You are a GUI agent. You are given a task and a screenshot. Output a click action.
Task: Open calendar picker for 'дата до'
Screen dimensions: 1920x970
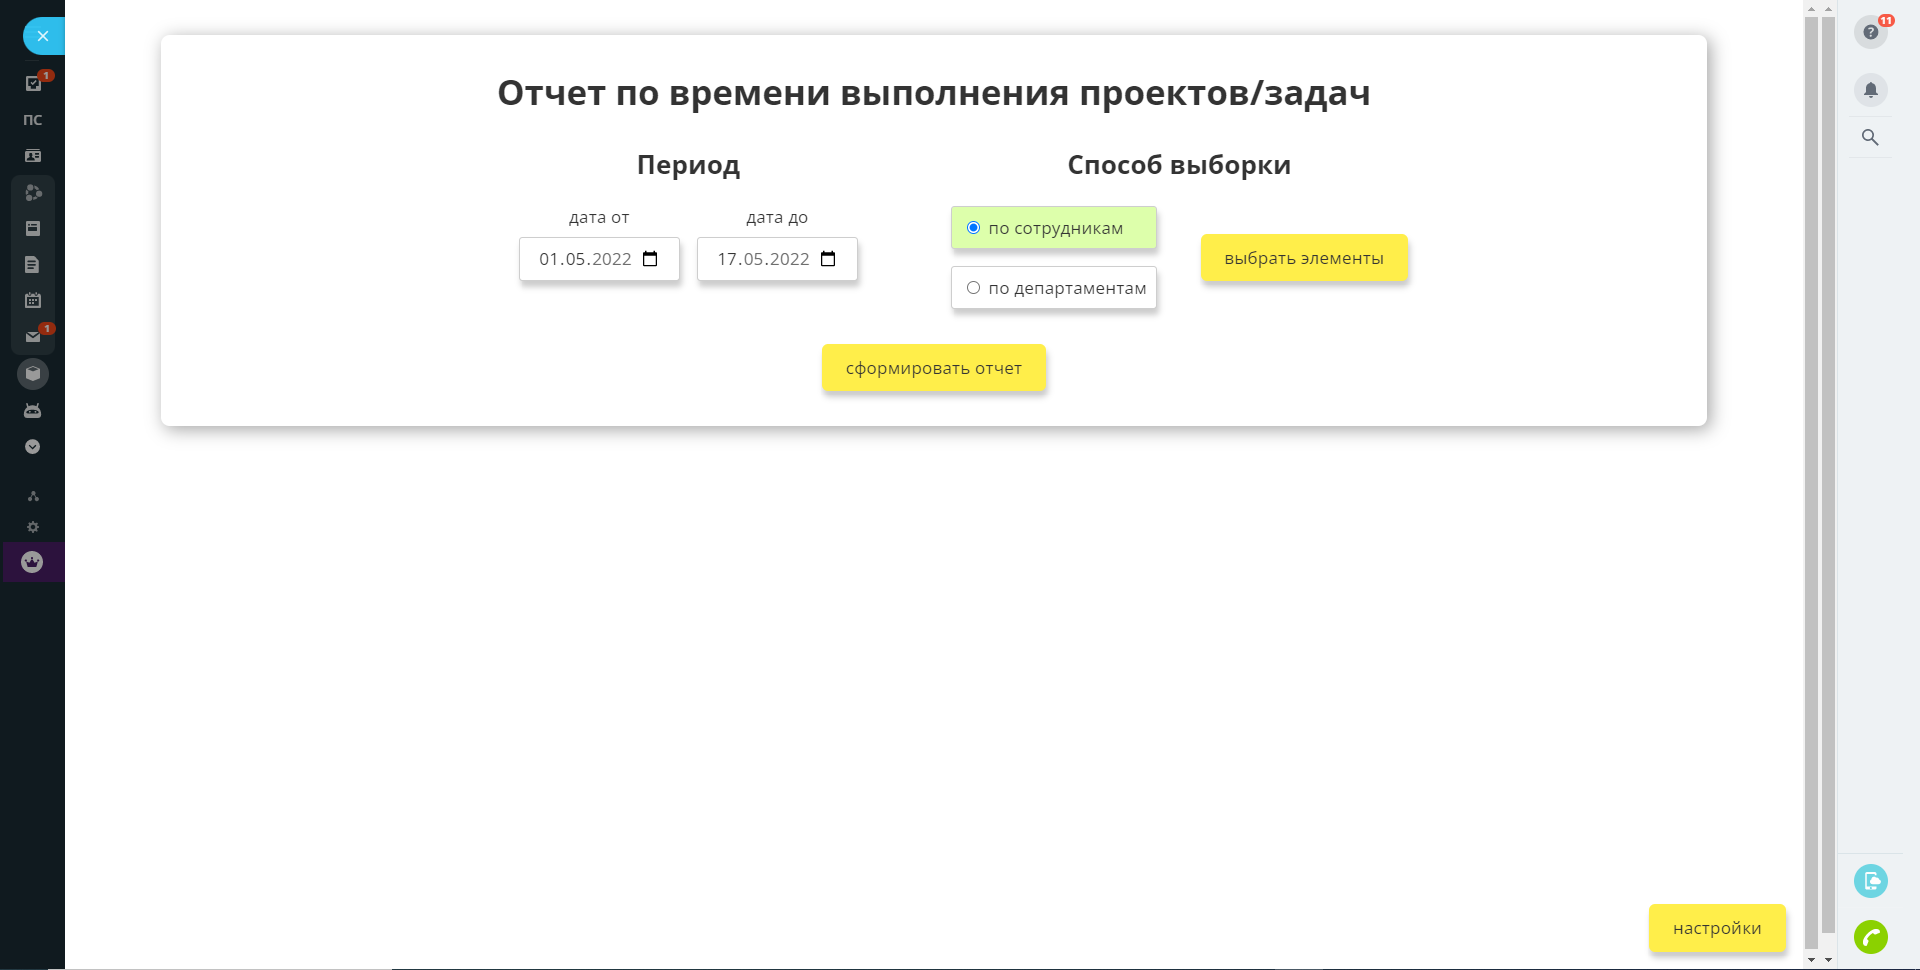click(x=828, y=259)
